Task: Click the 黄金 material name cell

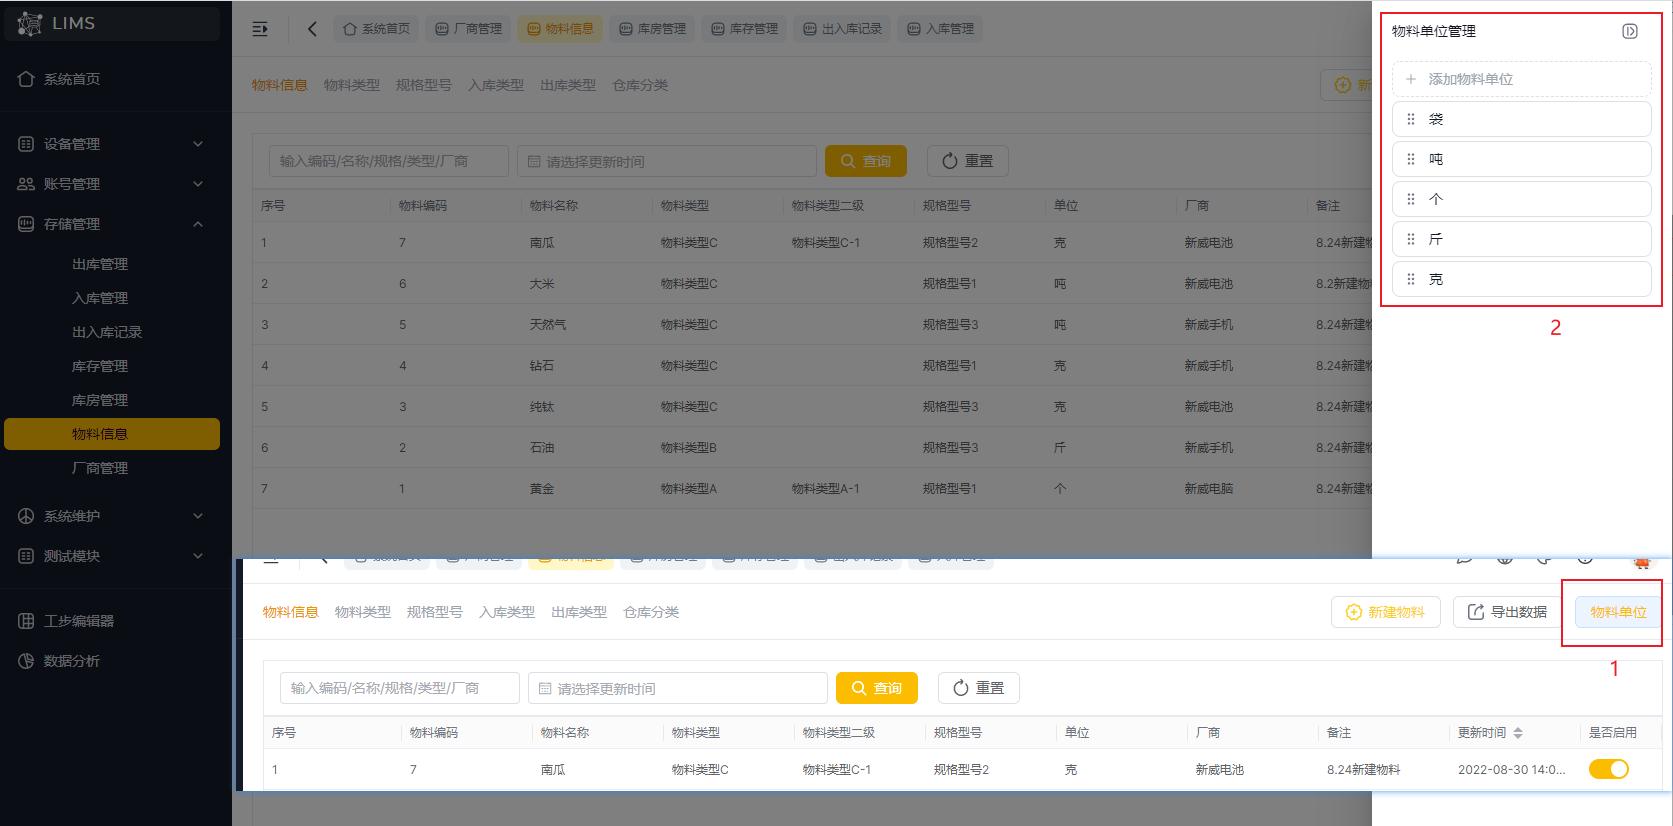Action: click(542, 489)
